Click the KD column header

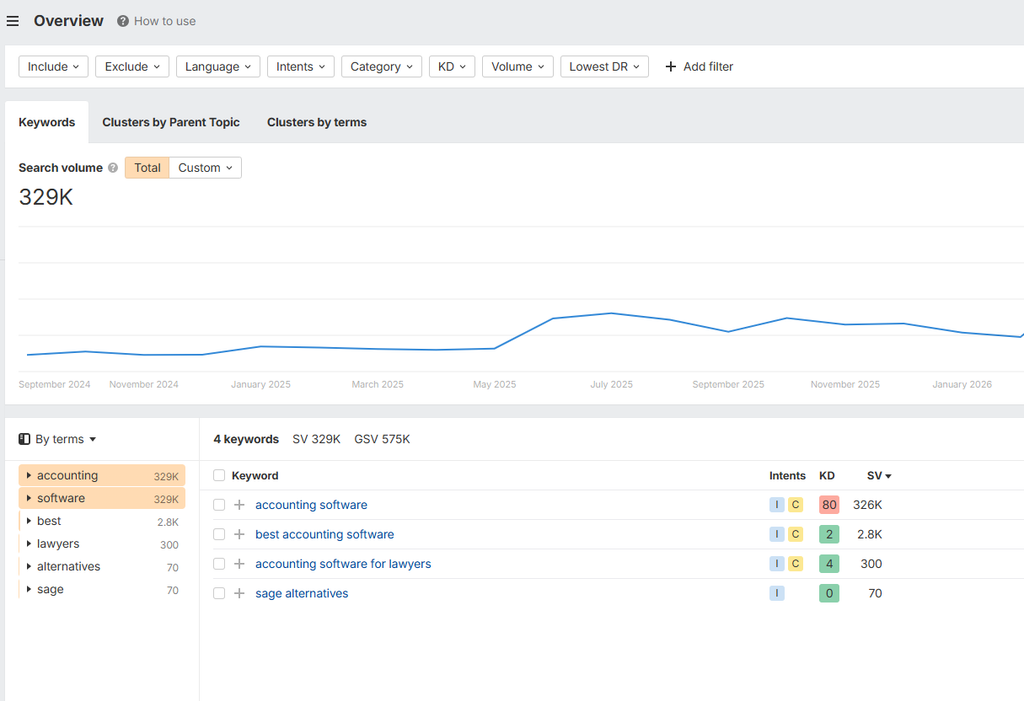click(x=827, y=476)
